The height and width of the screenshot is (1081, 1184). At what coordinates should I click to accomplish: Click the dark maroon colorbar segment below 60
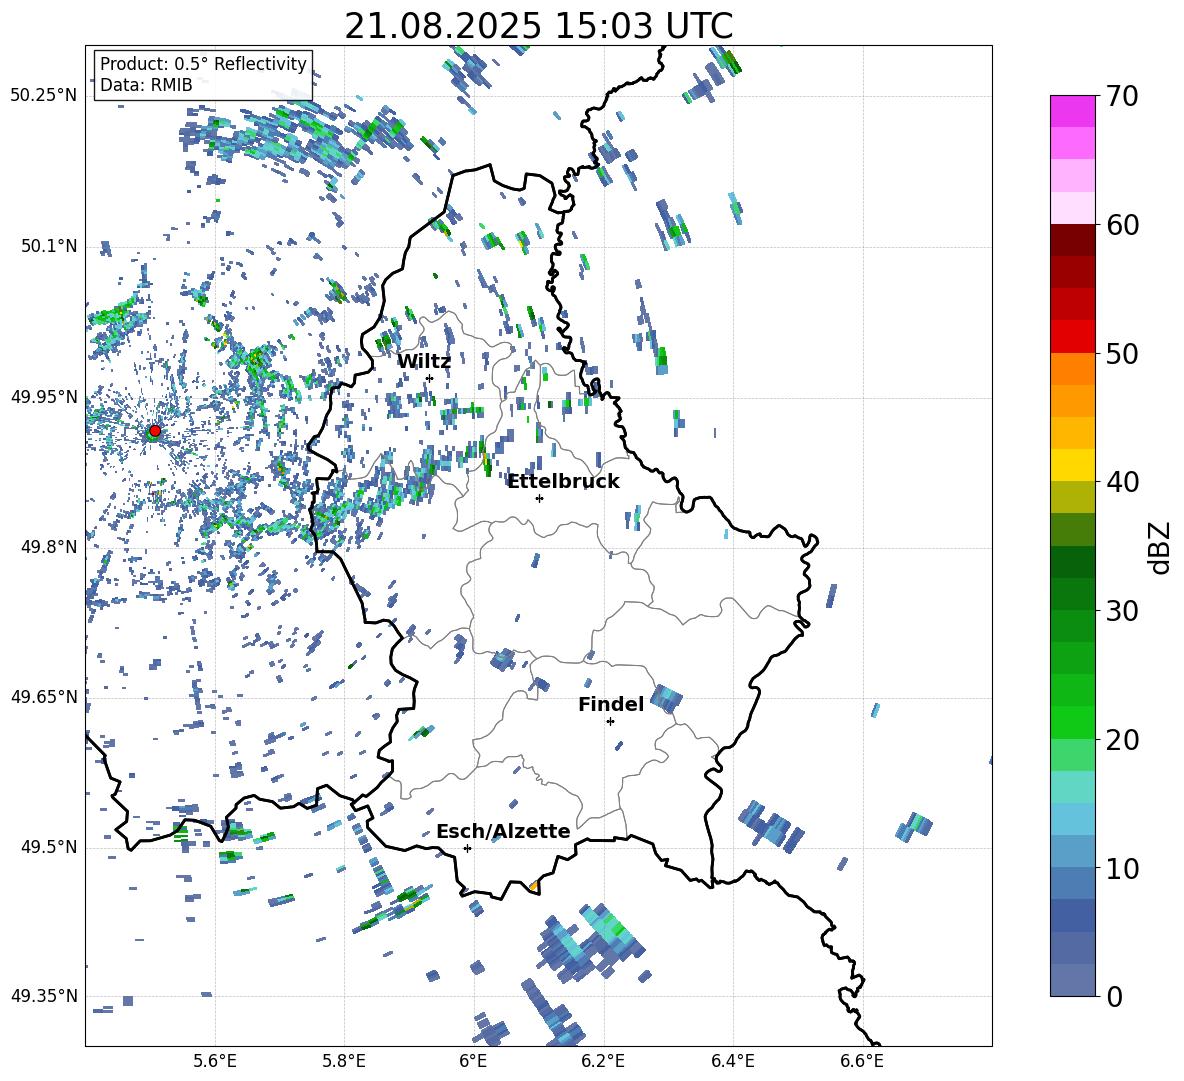coord(1072,240)
